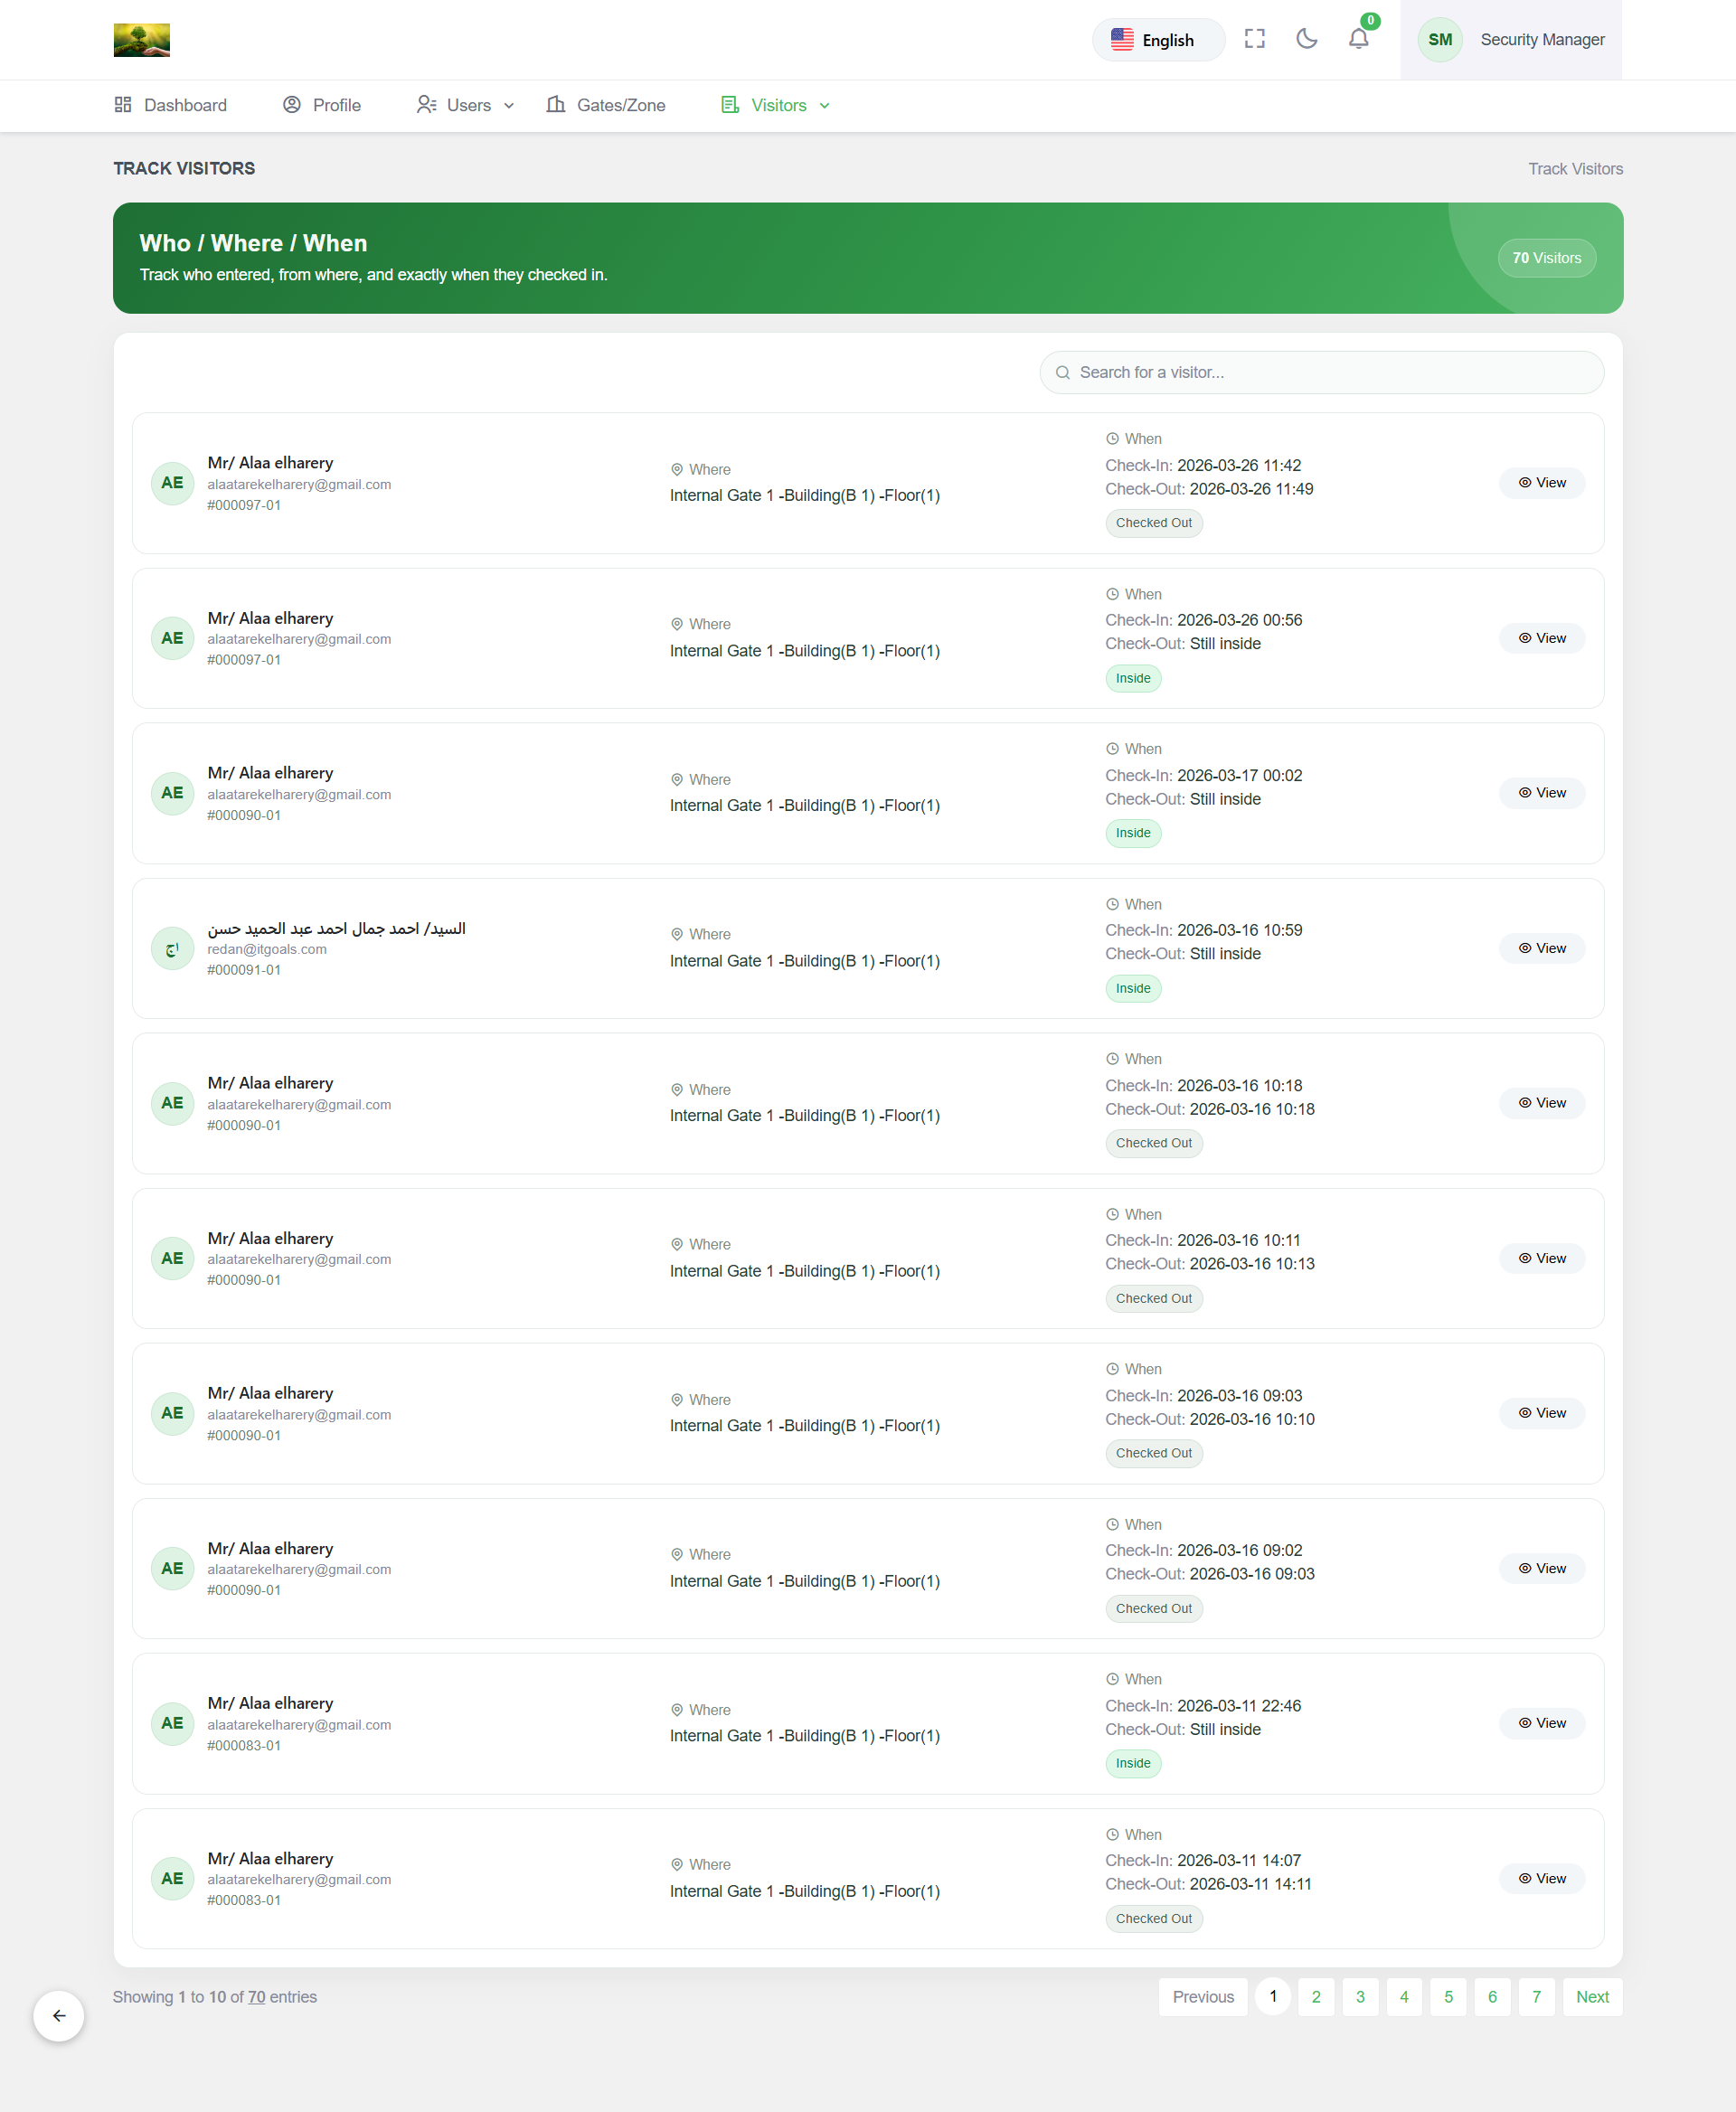View the 2026-03-16 09:03 check-in

(x=1541, y=1413)
